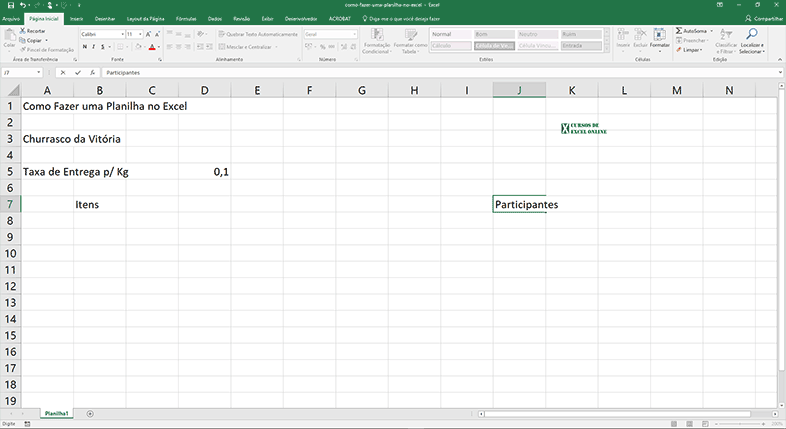Switch to the Inserir tab

click(77, 19)
